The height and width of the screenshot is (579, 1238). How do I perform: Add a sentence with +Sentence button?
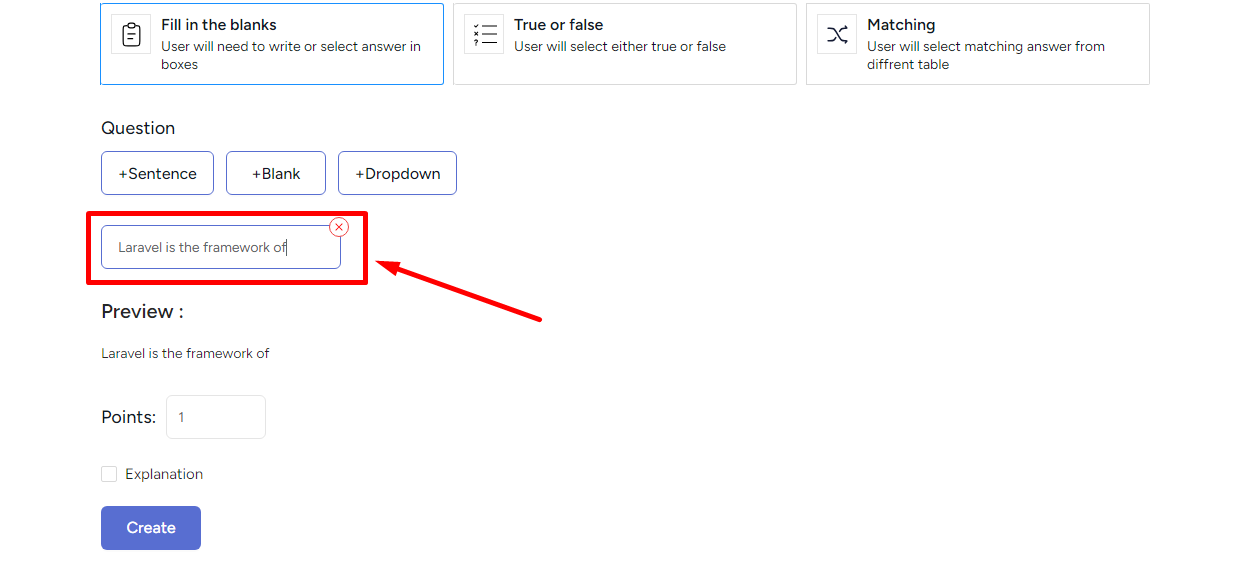[157, 173]
